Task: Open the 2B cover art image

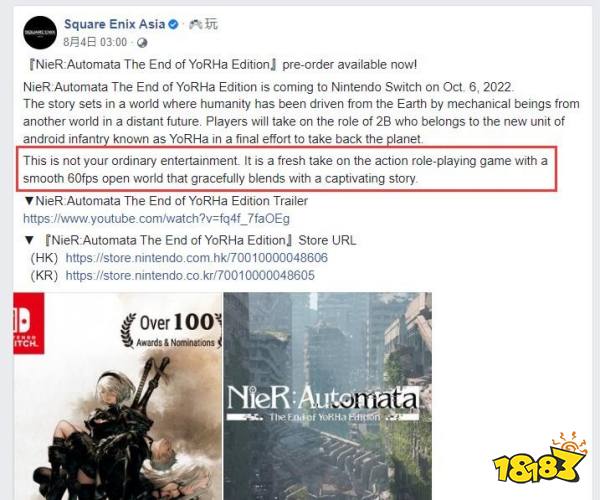Action: pos(117,396)
